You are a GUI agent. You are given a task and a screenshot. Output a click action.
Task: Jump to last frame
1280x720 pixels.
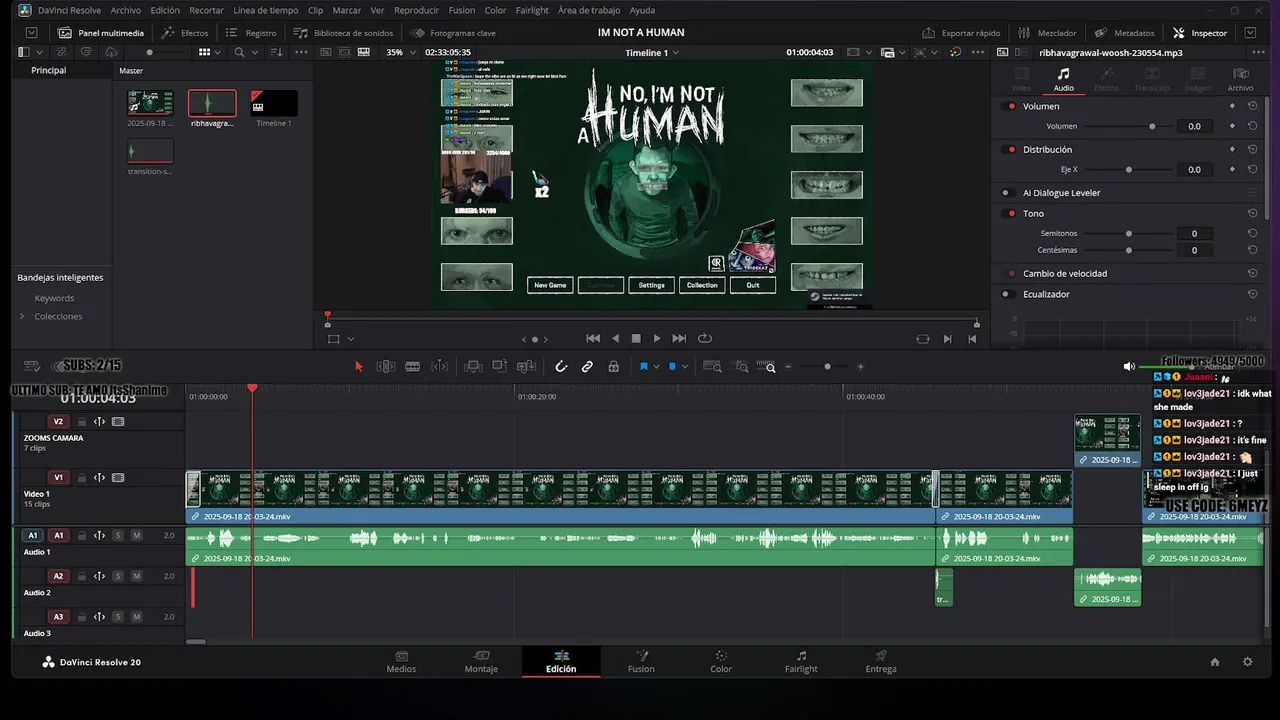tap(679, 339)
